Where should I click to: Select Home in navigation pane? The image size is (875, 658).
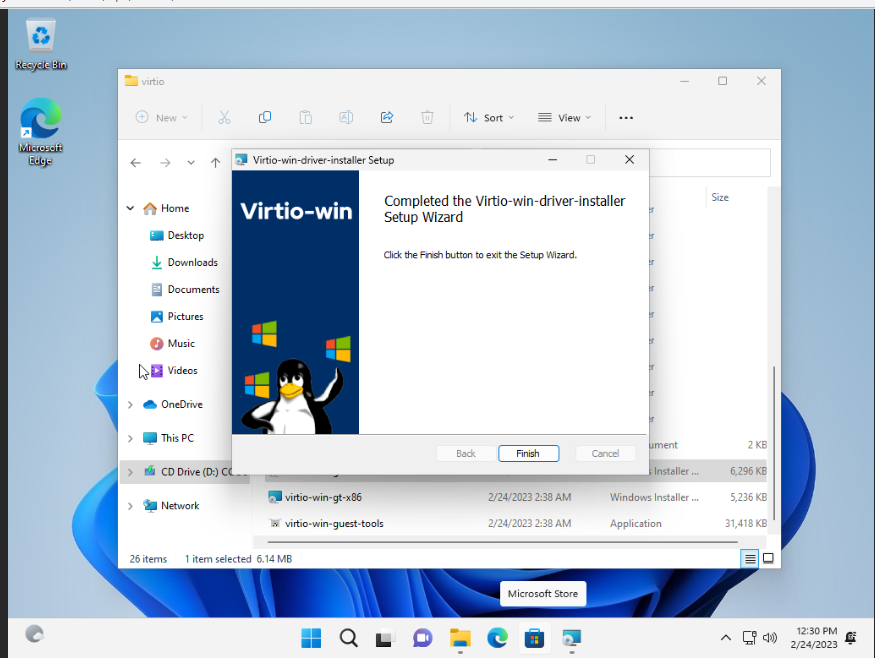(x=166, y=208)
